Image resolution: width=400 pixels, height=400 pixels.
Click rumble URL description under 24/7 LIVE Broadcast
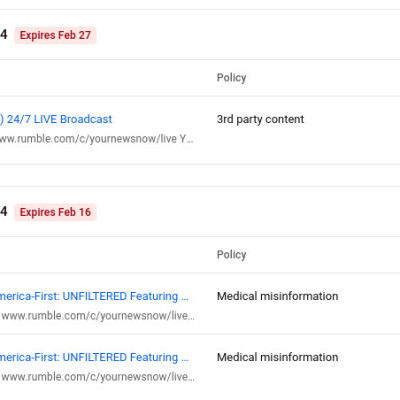pyautogui.click(x=97, y=139)
